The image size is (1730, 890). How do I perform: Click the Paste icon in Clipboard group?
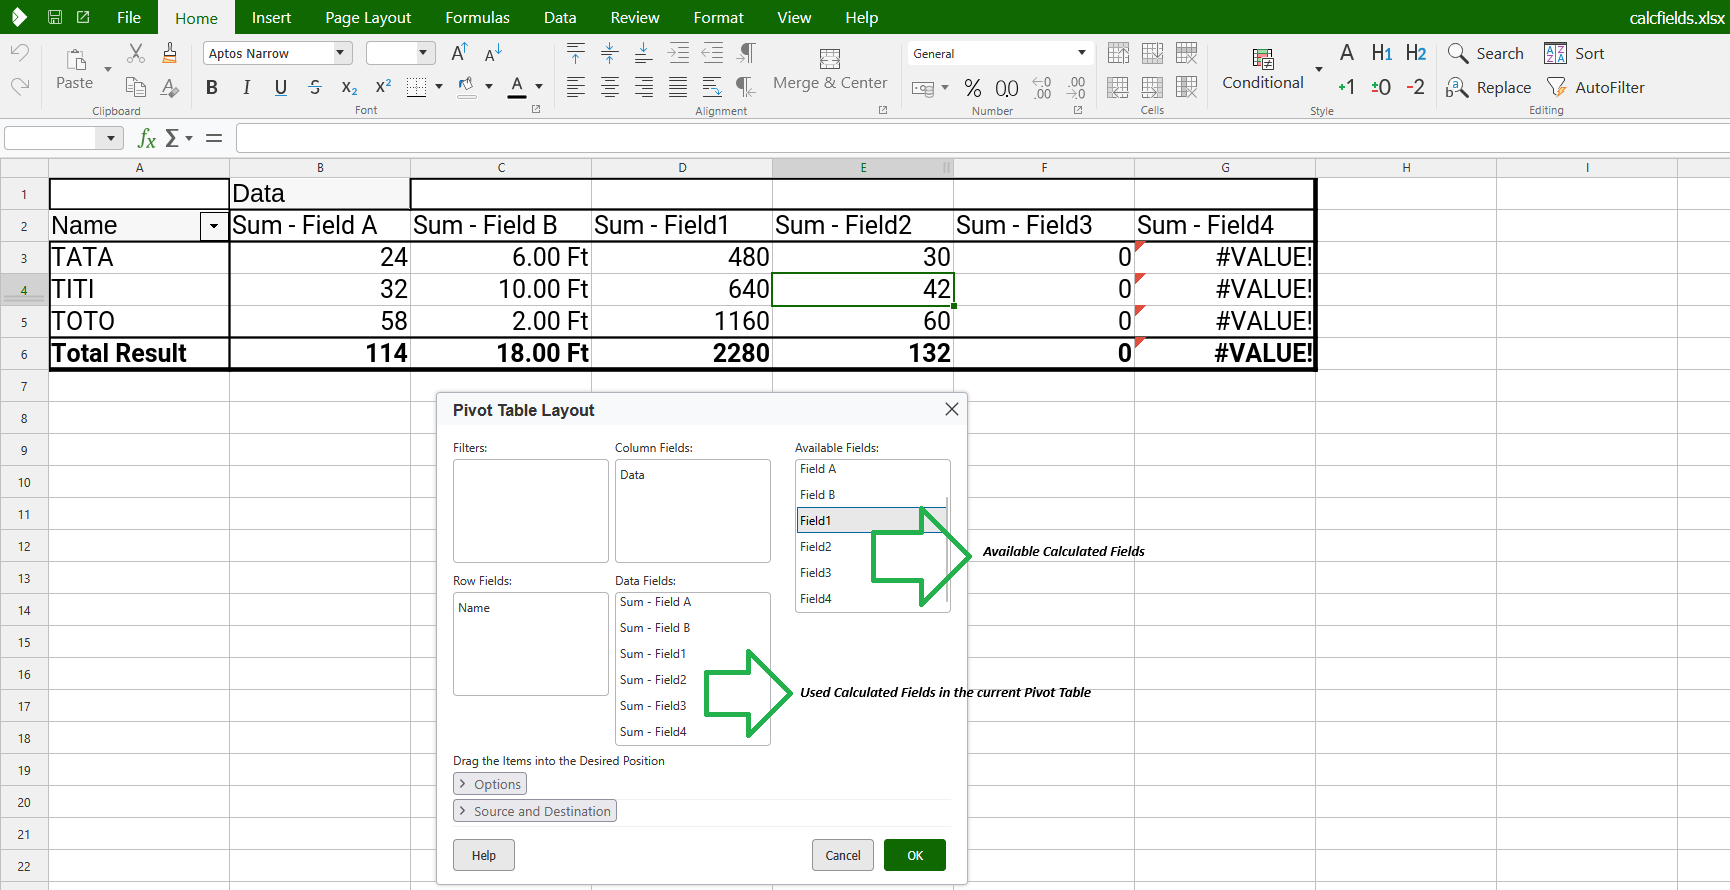(75, 60)
